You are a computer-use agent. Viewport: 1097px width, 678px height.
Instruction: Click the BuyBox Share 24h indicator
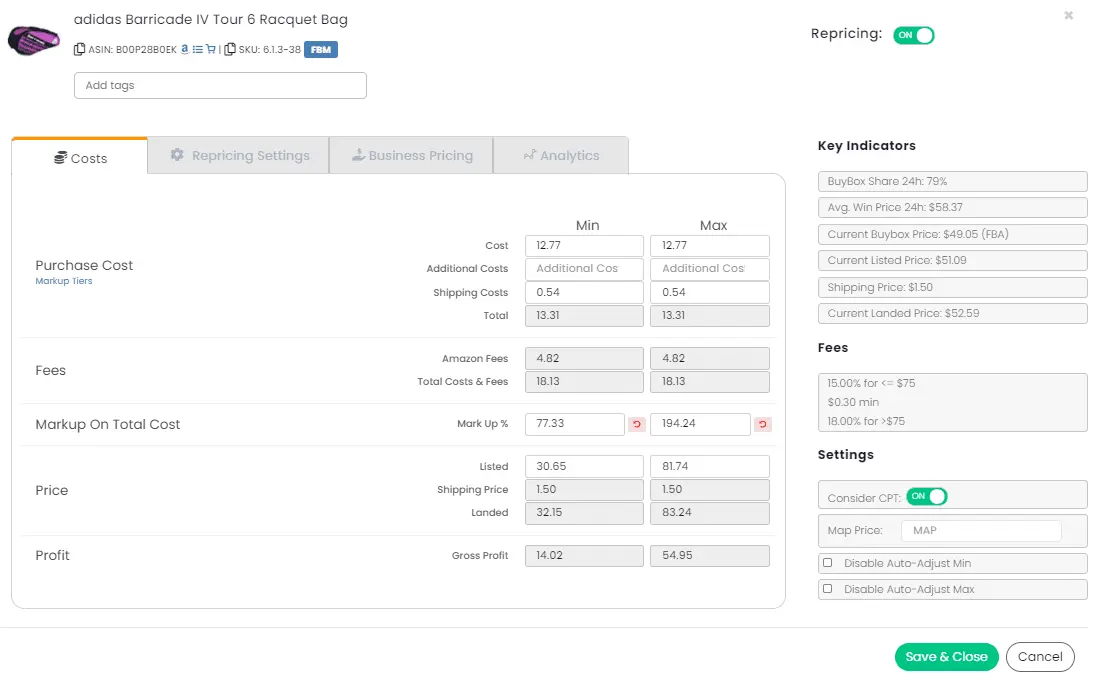tap(952, 181)
